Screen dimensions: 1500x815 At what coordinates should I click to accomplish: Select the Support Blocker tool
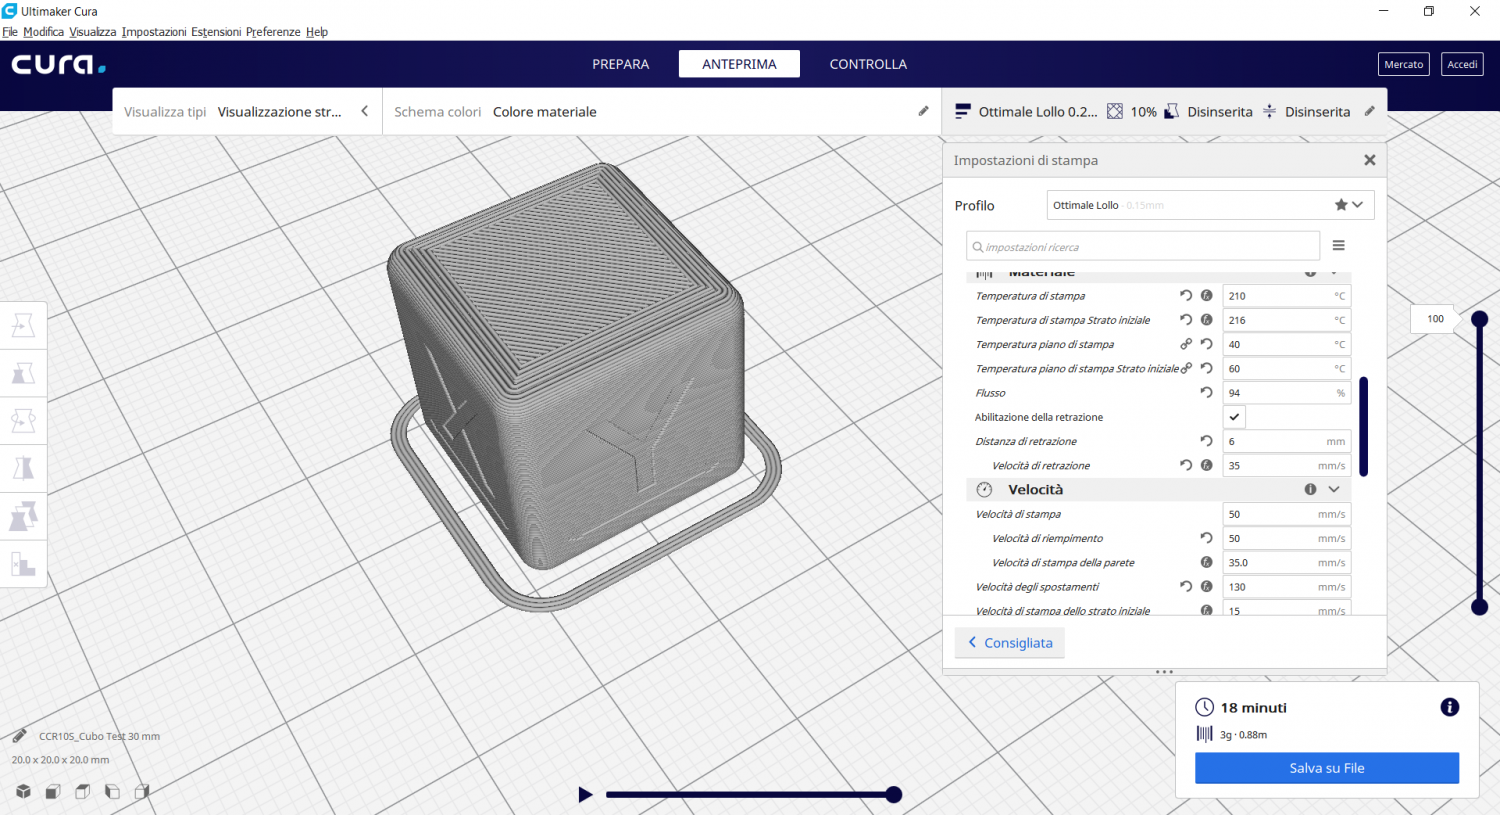tap(23, 564)
